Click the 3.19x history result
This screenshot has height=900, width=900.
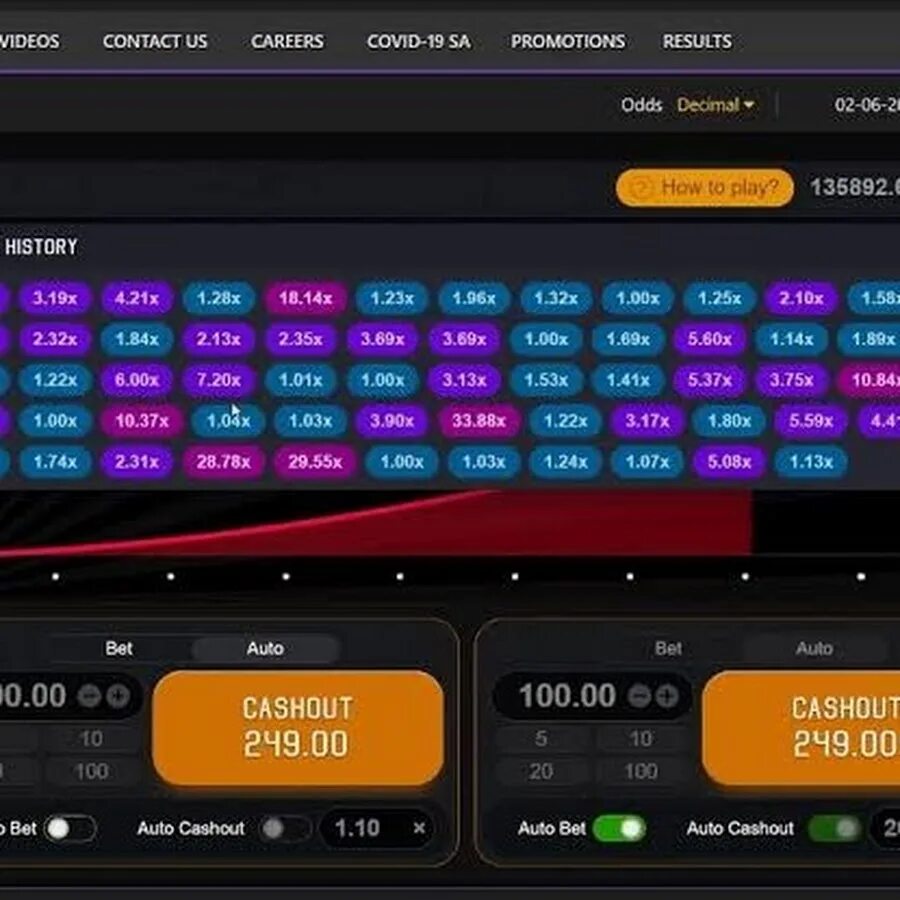coord(55,298)
